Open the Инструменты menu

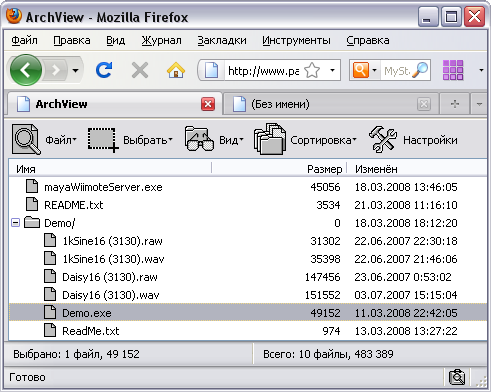point(296,40)
